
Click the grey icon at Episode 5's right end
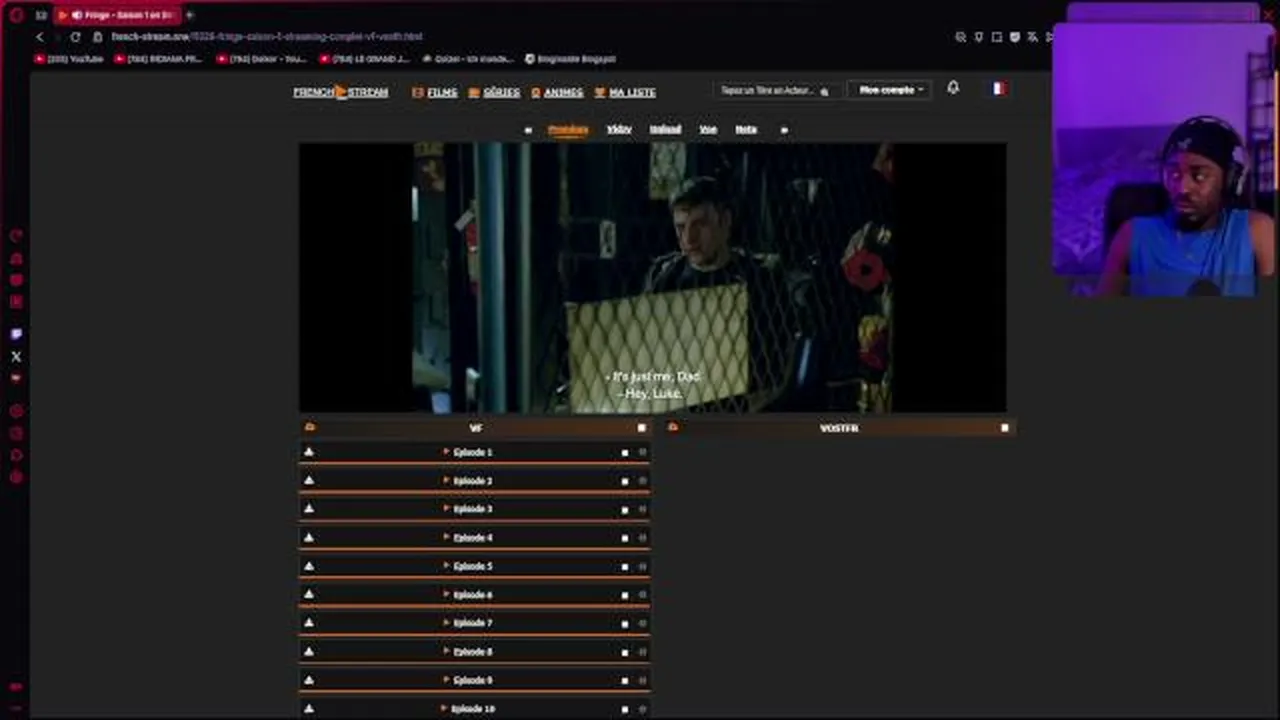point(642,567)
